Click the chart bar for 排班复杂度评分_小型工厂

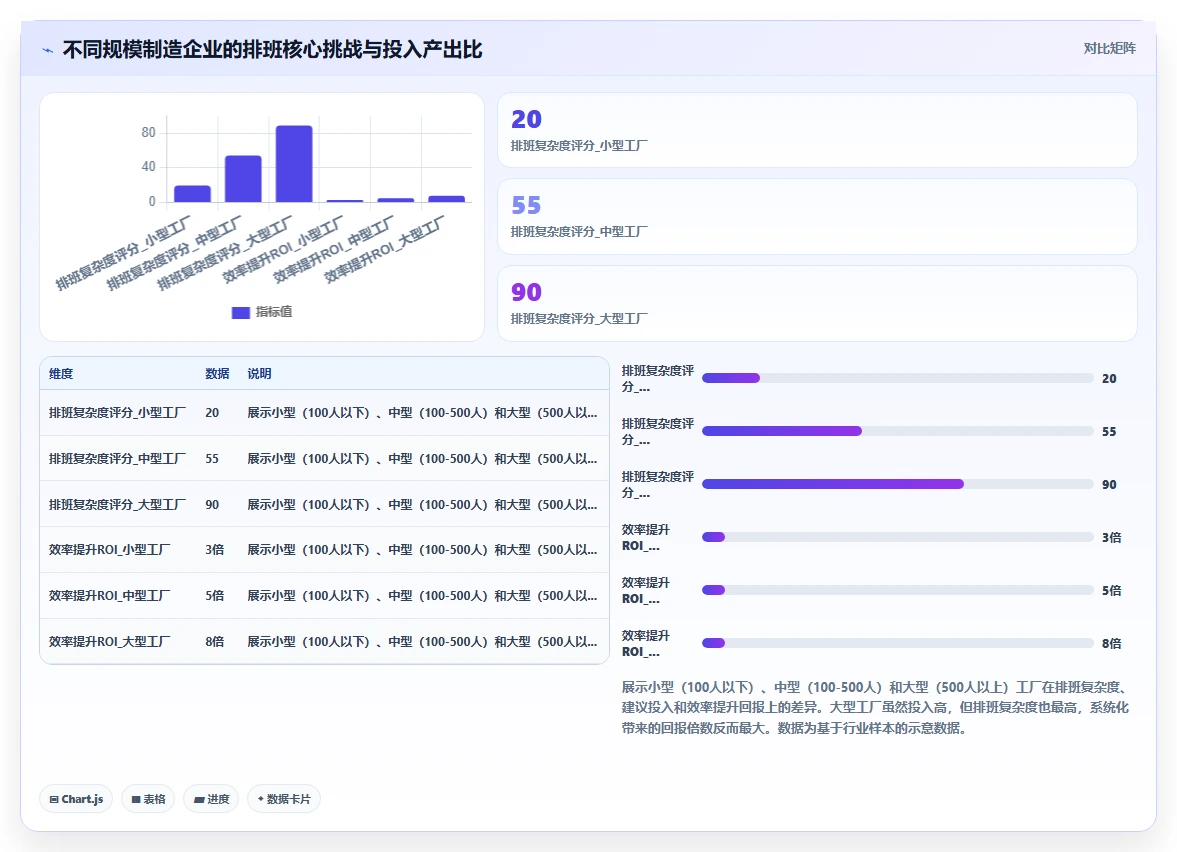192,194
